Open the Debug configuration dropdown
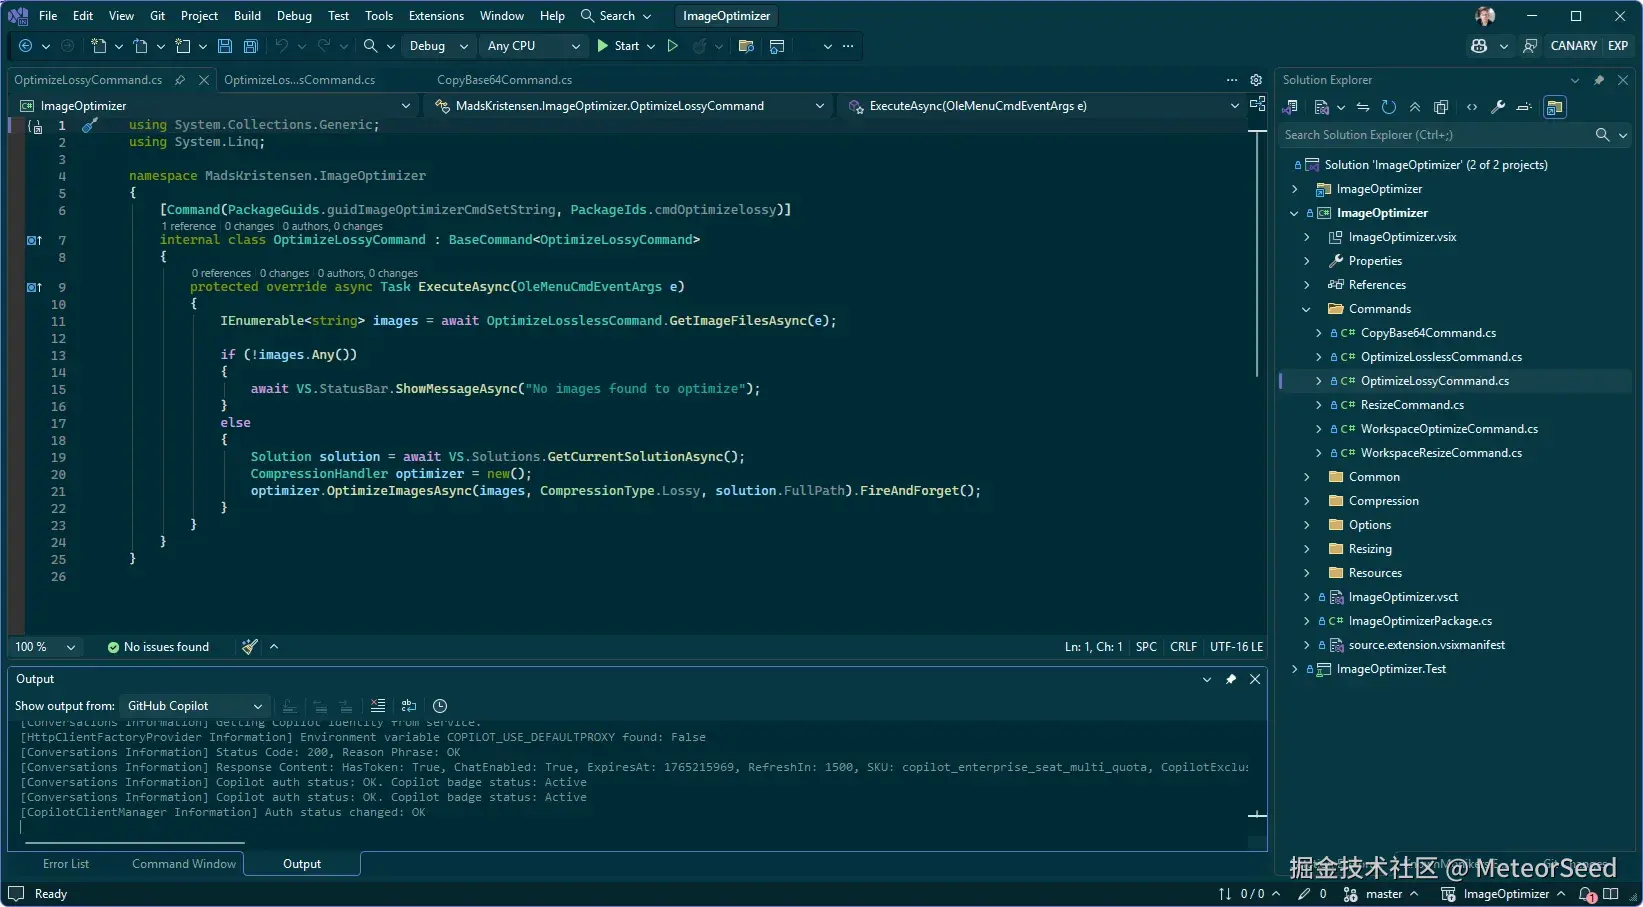The height and width of the screenshot is (907, 1643). 437,46
